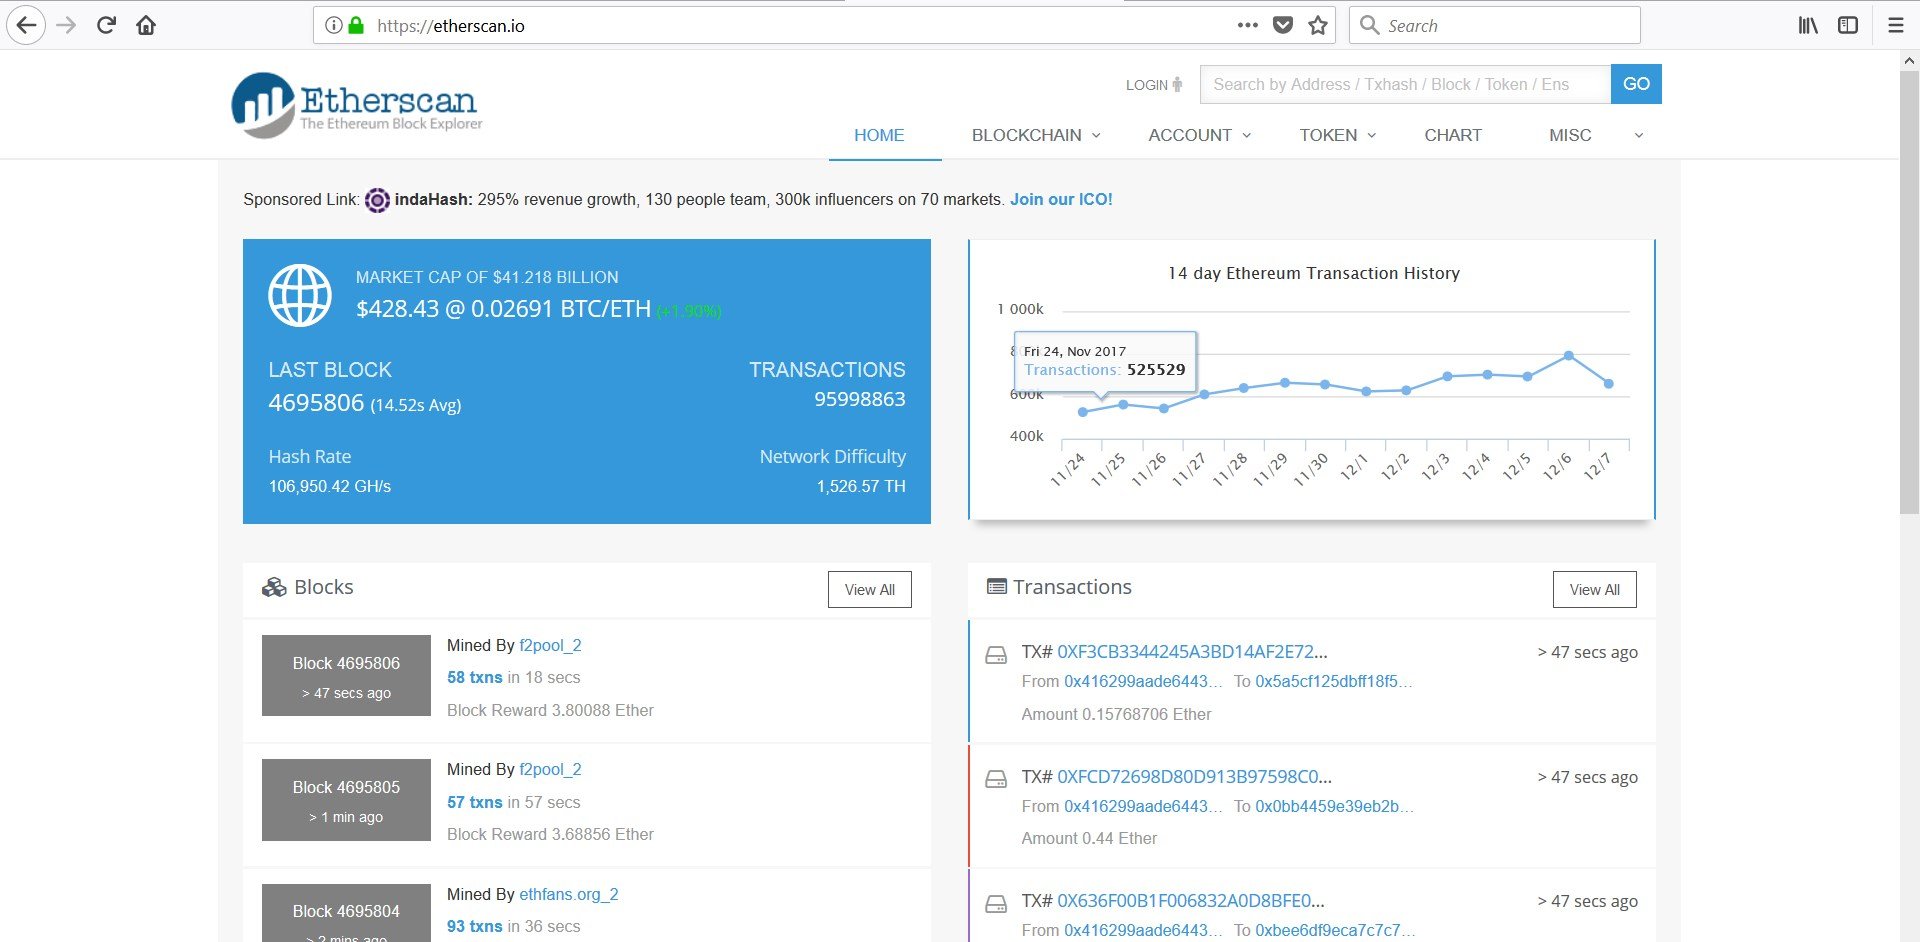Open the 58 txns link
This screenshot has width=1920, height=942.
[x=475, y=677]
